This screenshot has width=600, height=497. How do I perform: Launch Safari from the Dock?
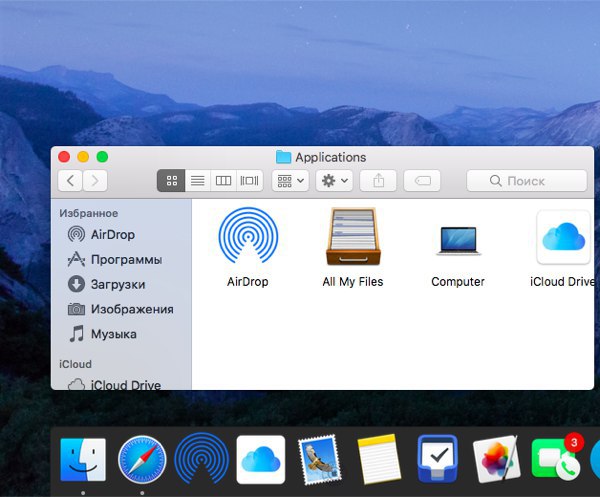[x=142, y=460]
